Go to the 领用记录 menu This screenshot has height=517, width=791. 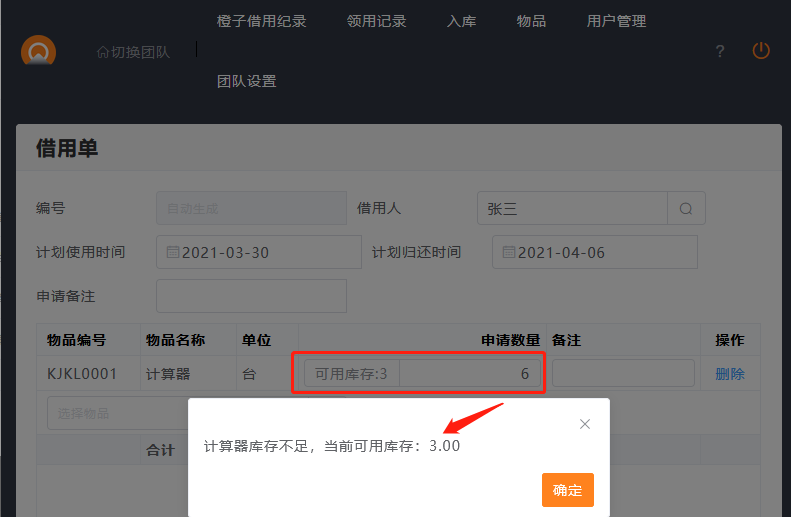(x=376, y=21)
